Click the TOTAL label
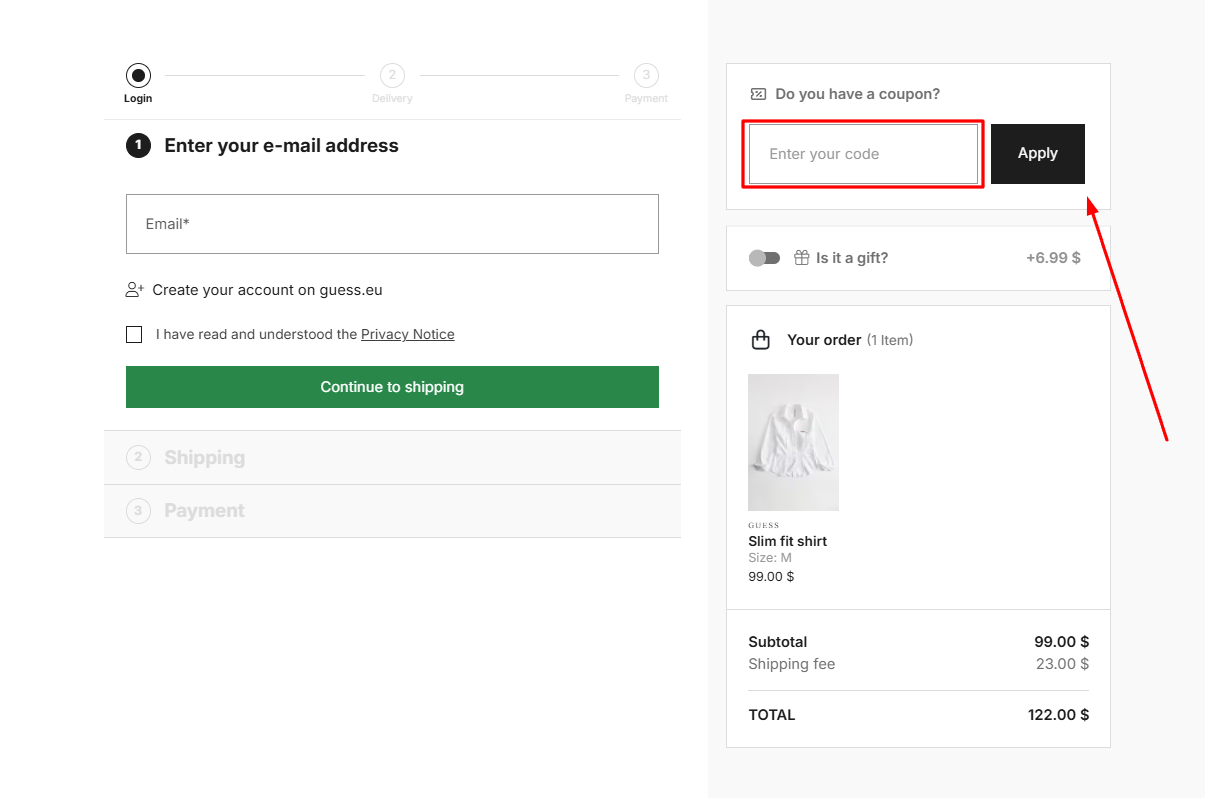 click(x=772, y=715)
